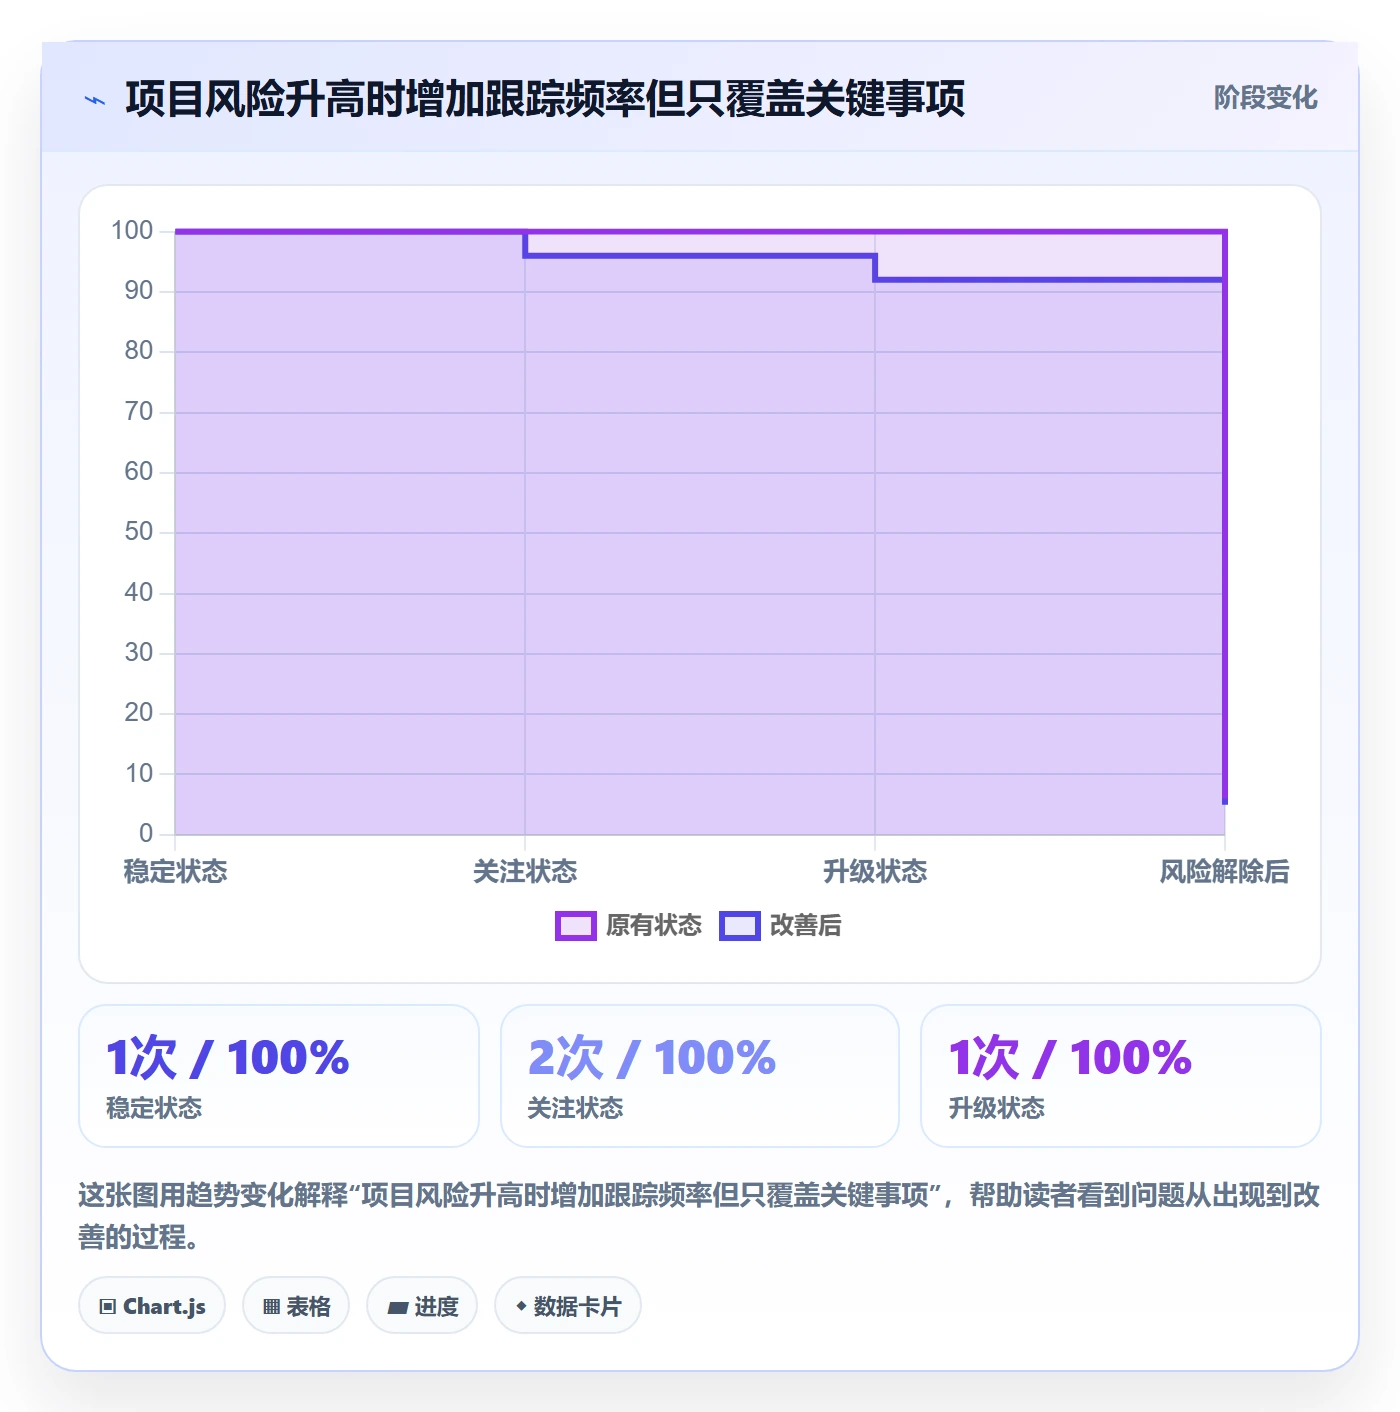The image size is (1400, 1412).
Task: Click the progress icon in 进度 tag
Action: tap(398, 1307)
